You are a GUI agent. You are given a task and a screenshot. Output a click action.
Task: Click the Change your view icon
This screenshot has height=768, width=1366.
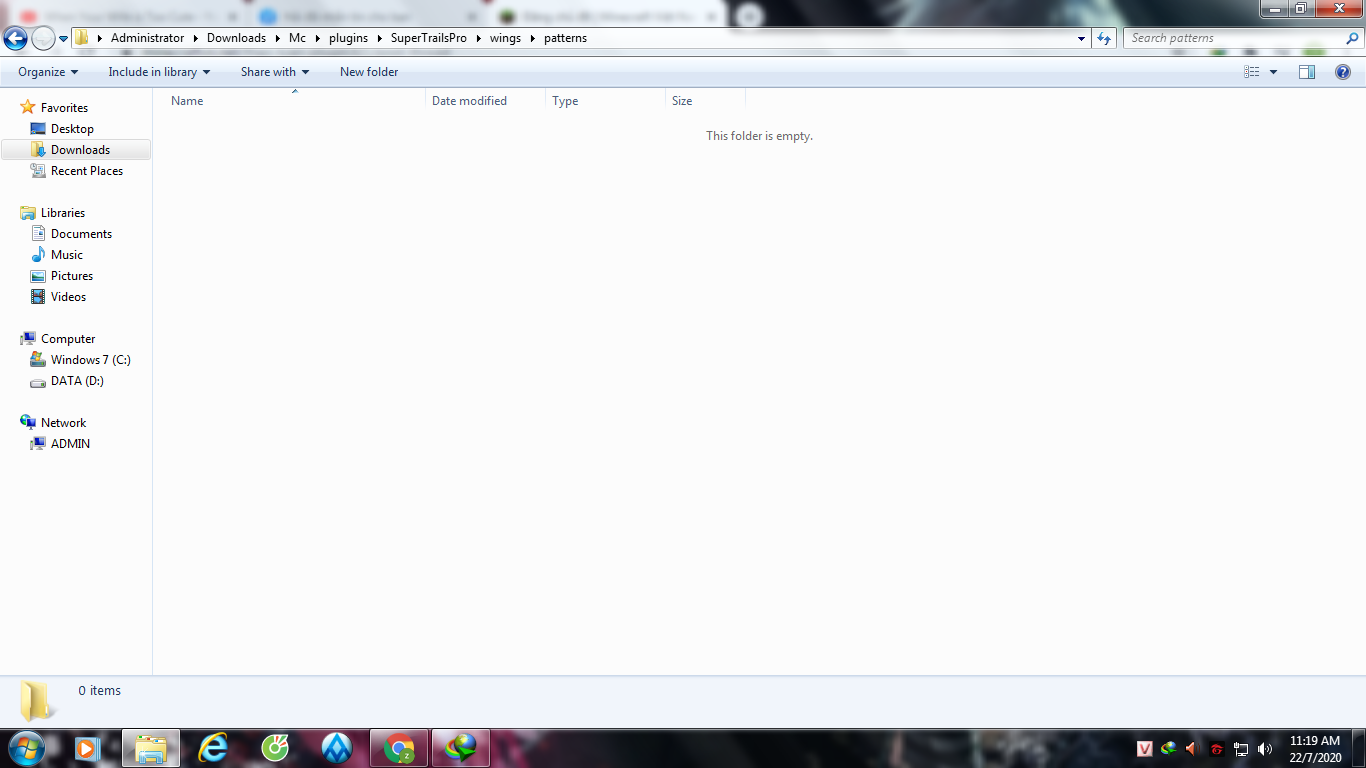click(1252, 72)
